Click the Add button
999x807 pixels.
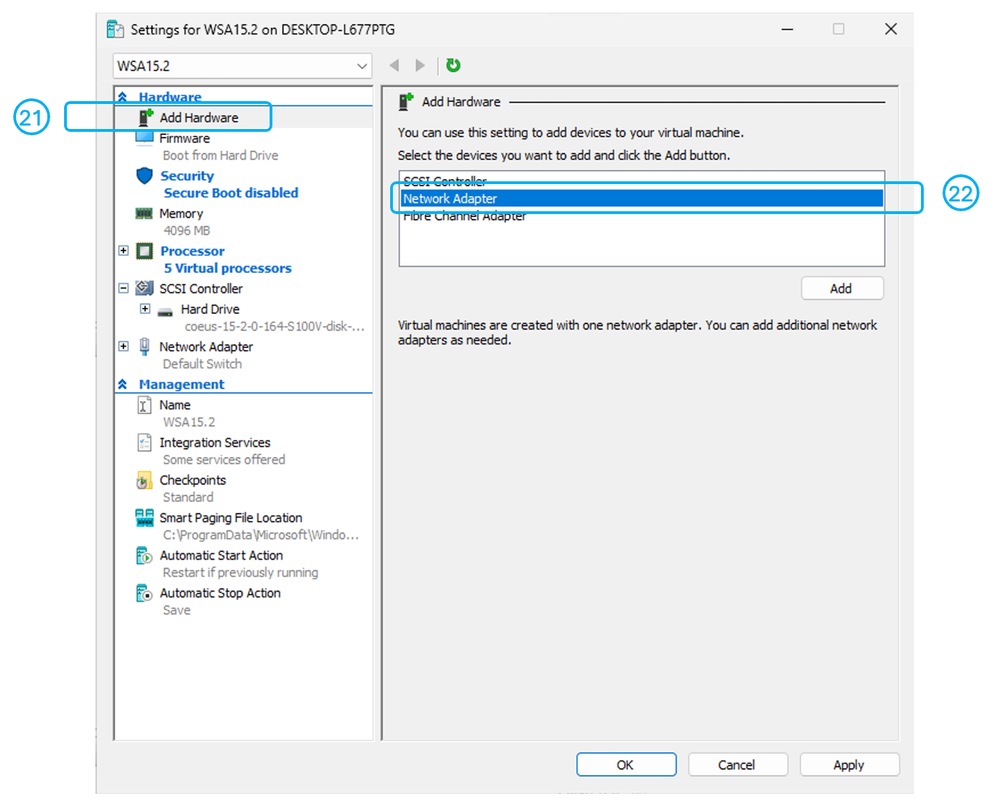click(842, 288)
